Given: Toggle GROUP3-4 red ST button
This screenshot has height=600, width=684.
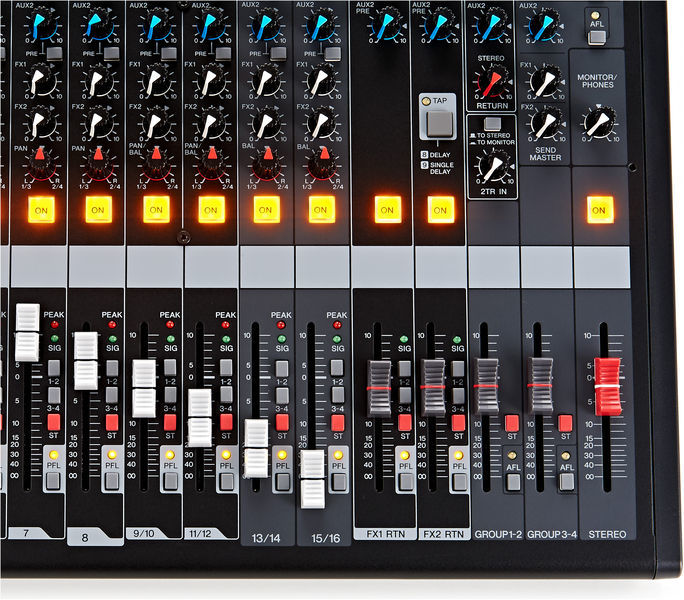Looking at the screenshot, I should (565, 423).
